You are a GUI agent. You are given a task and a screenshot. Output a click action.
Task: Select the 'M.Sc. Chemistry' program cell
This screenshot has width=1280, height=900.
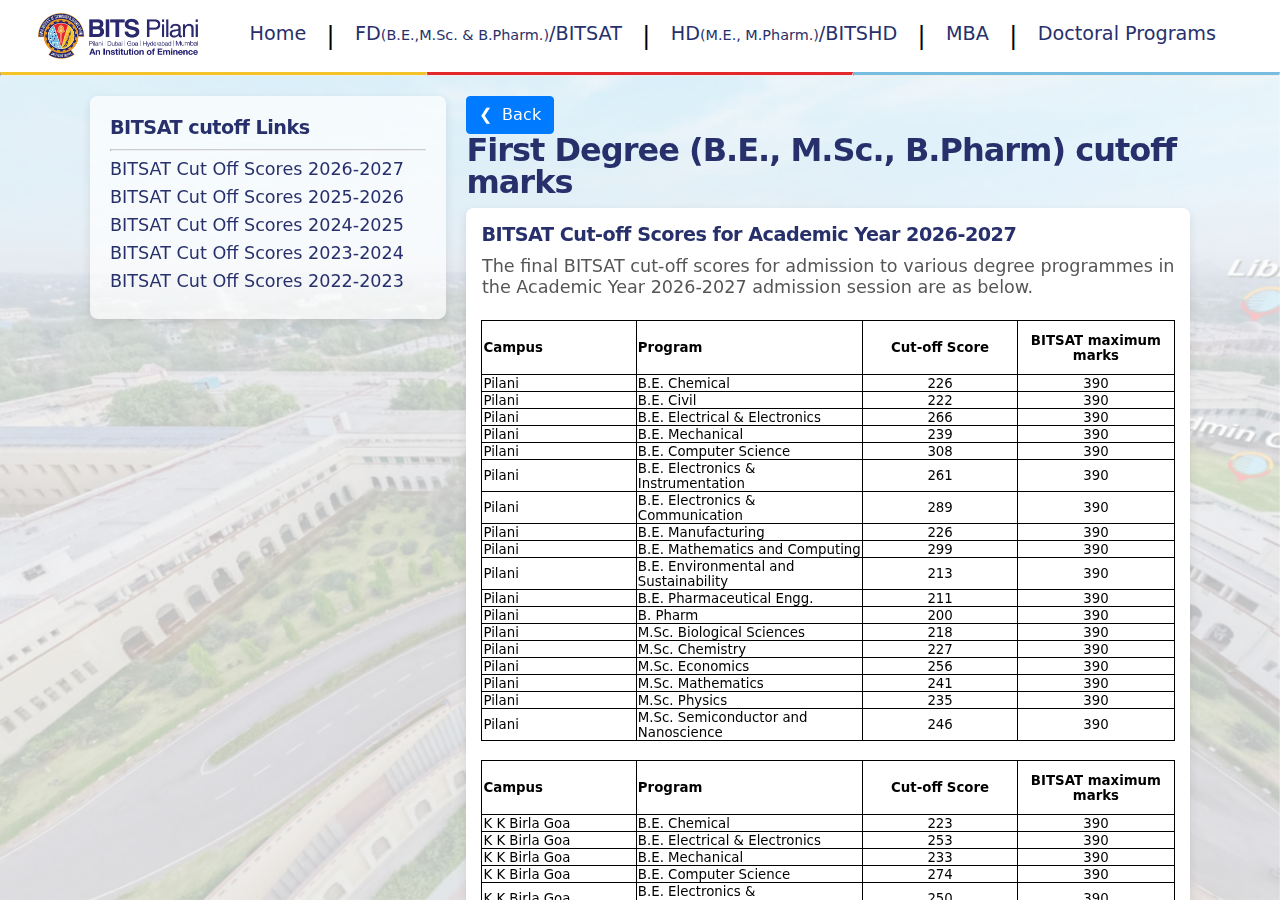[x=749, y=649]
